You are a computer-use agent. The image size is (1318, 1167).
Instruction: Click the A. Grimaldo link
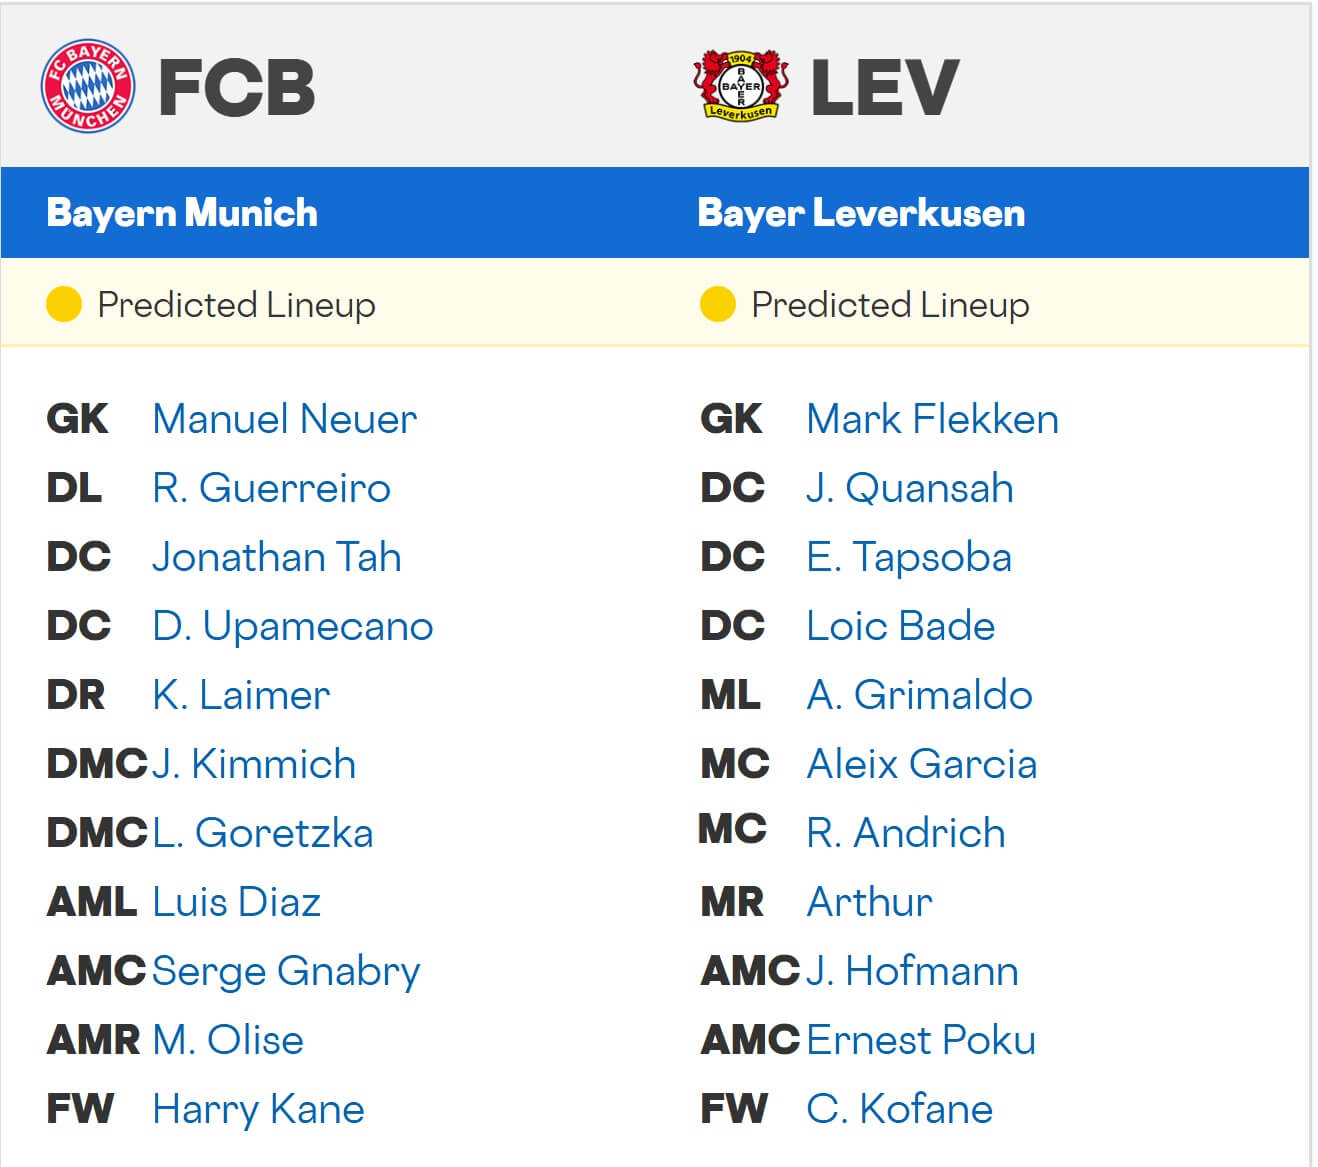(x=919, y=695)
